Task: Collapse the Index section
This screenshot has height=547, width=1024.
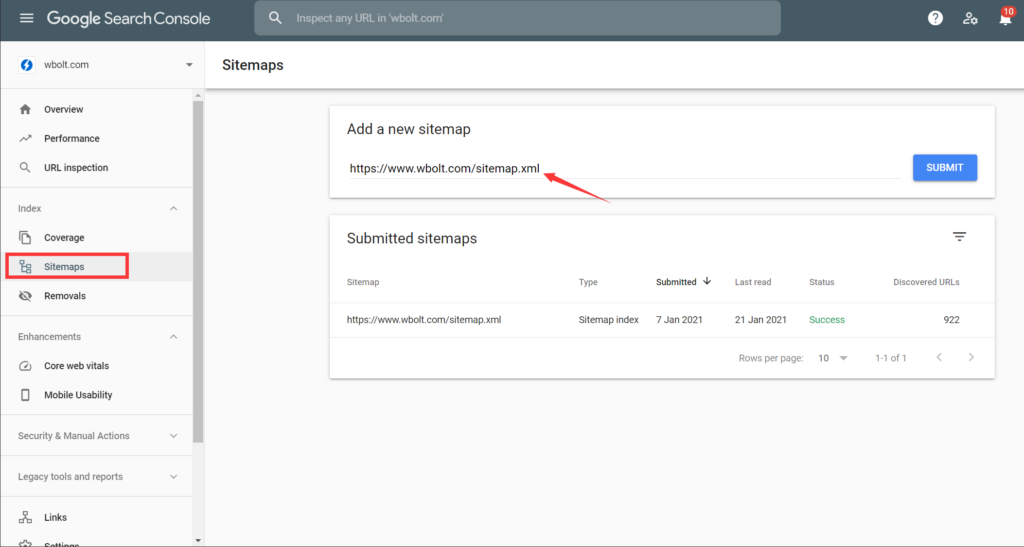Action: click(173, 209)
